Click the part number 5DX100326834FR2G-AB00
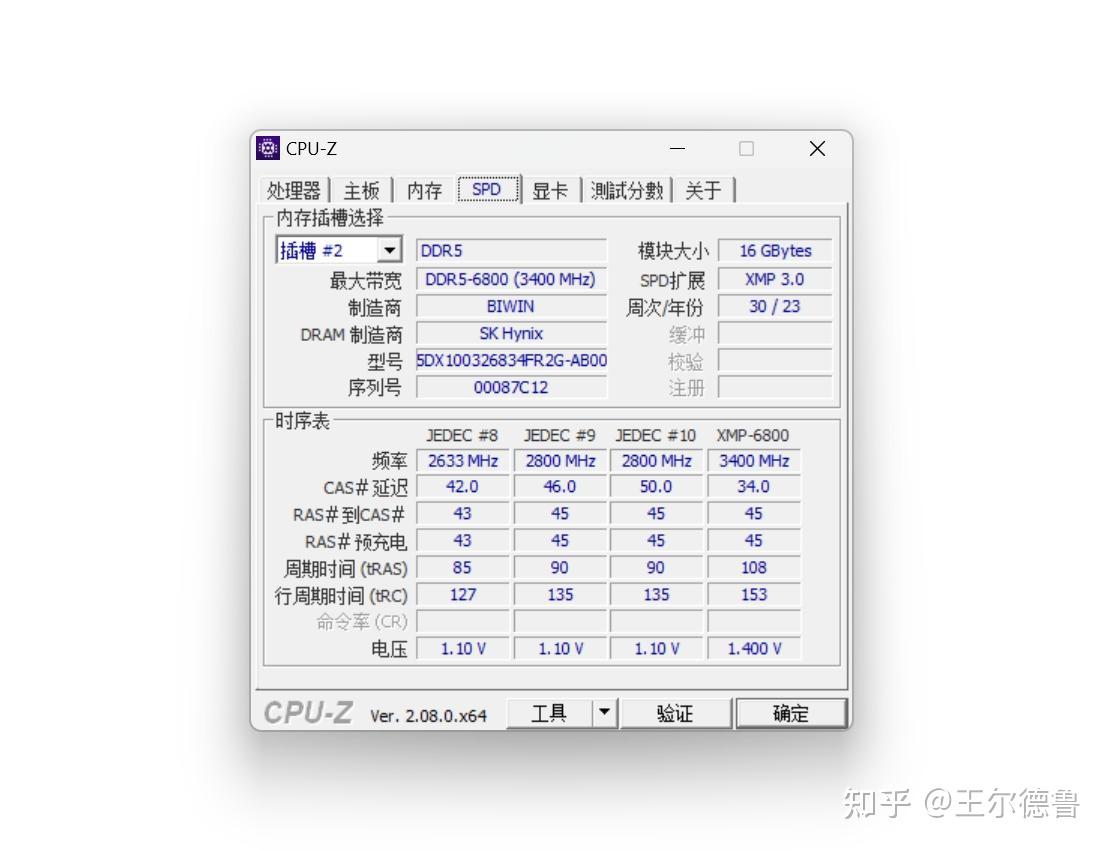This screenshot has height=850, width=1110. [511, 360]
